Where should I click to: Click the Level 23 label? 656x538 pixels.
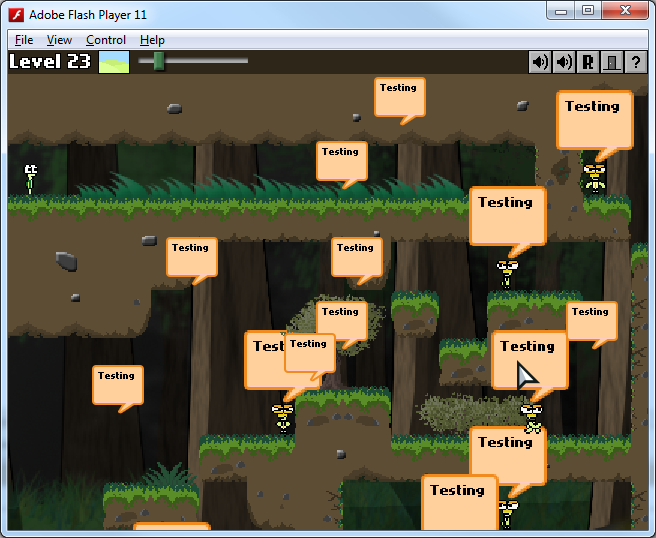(50, 62)
